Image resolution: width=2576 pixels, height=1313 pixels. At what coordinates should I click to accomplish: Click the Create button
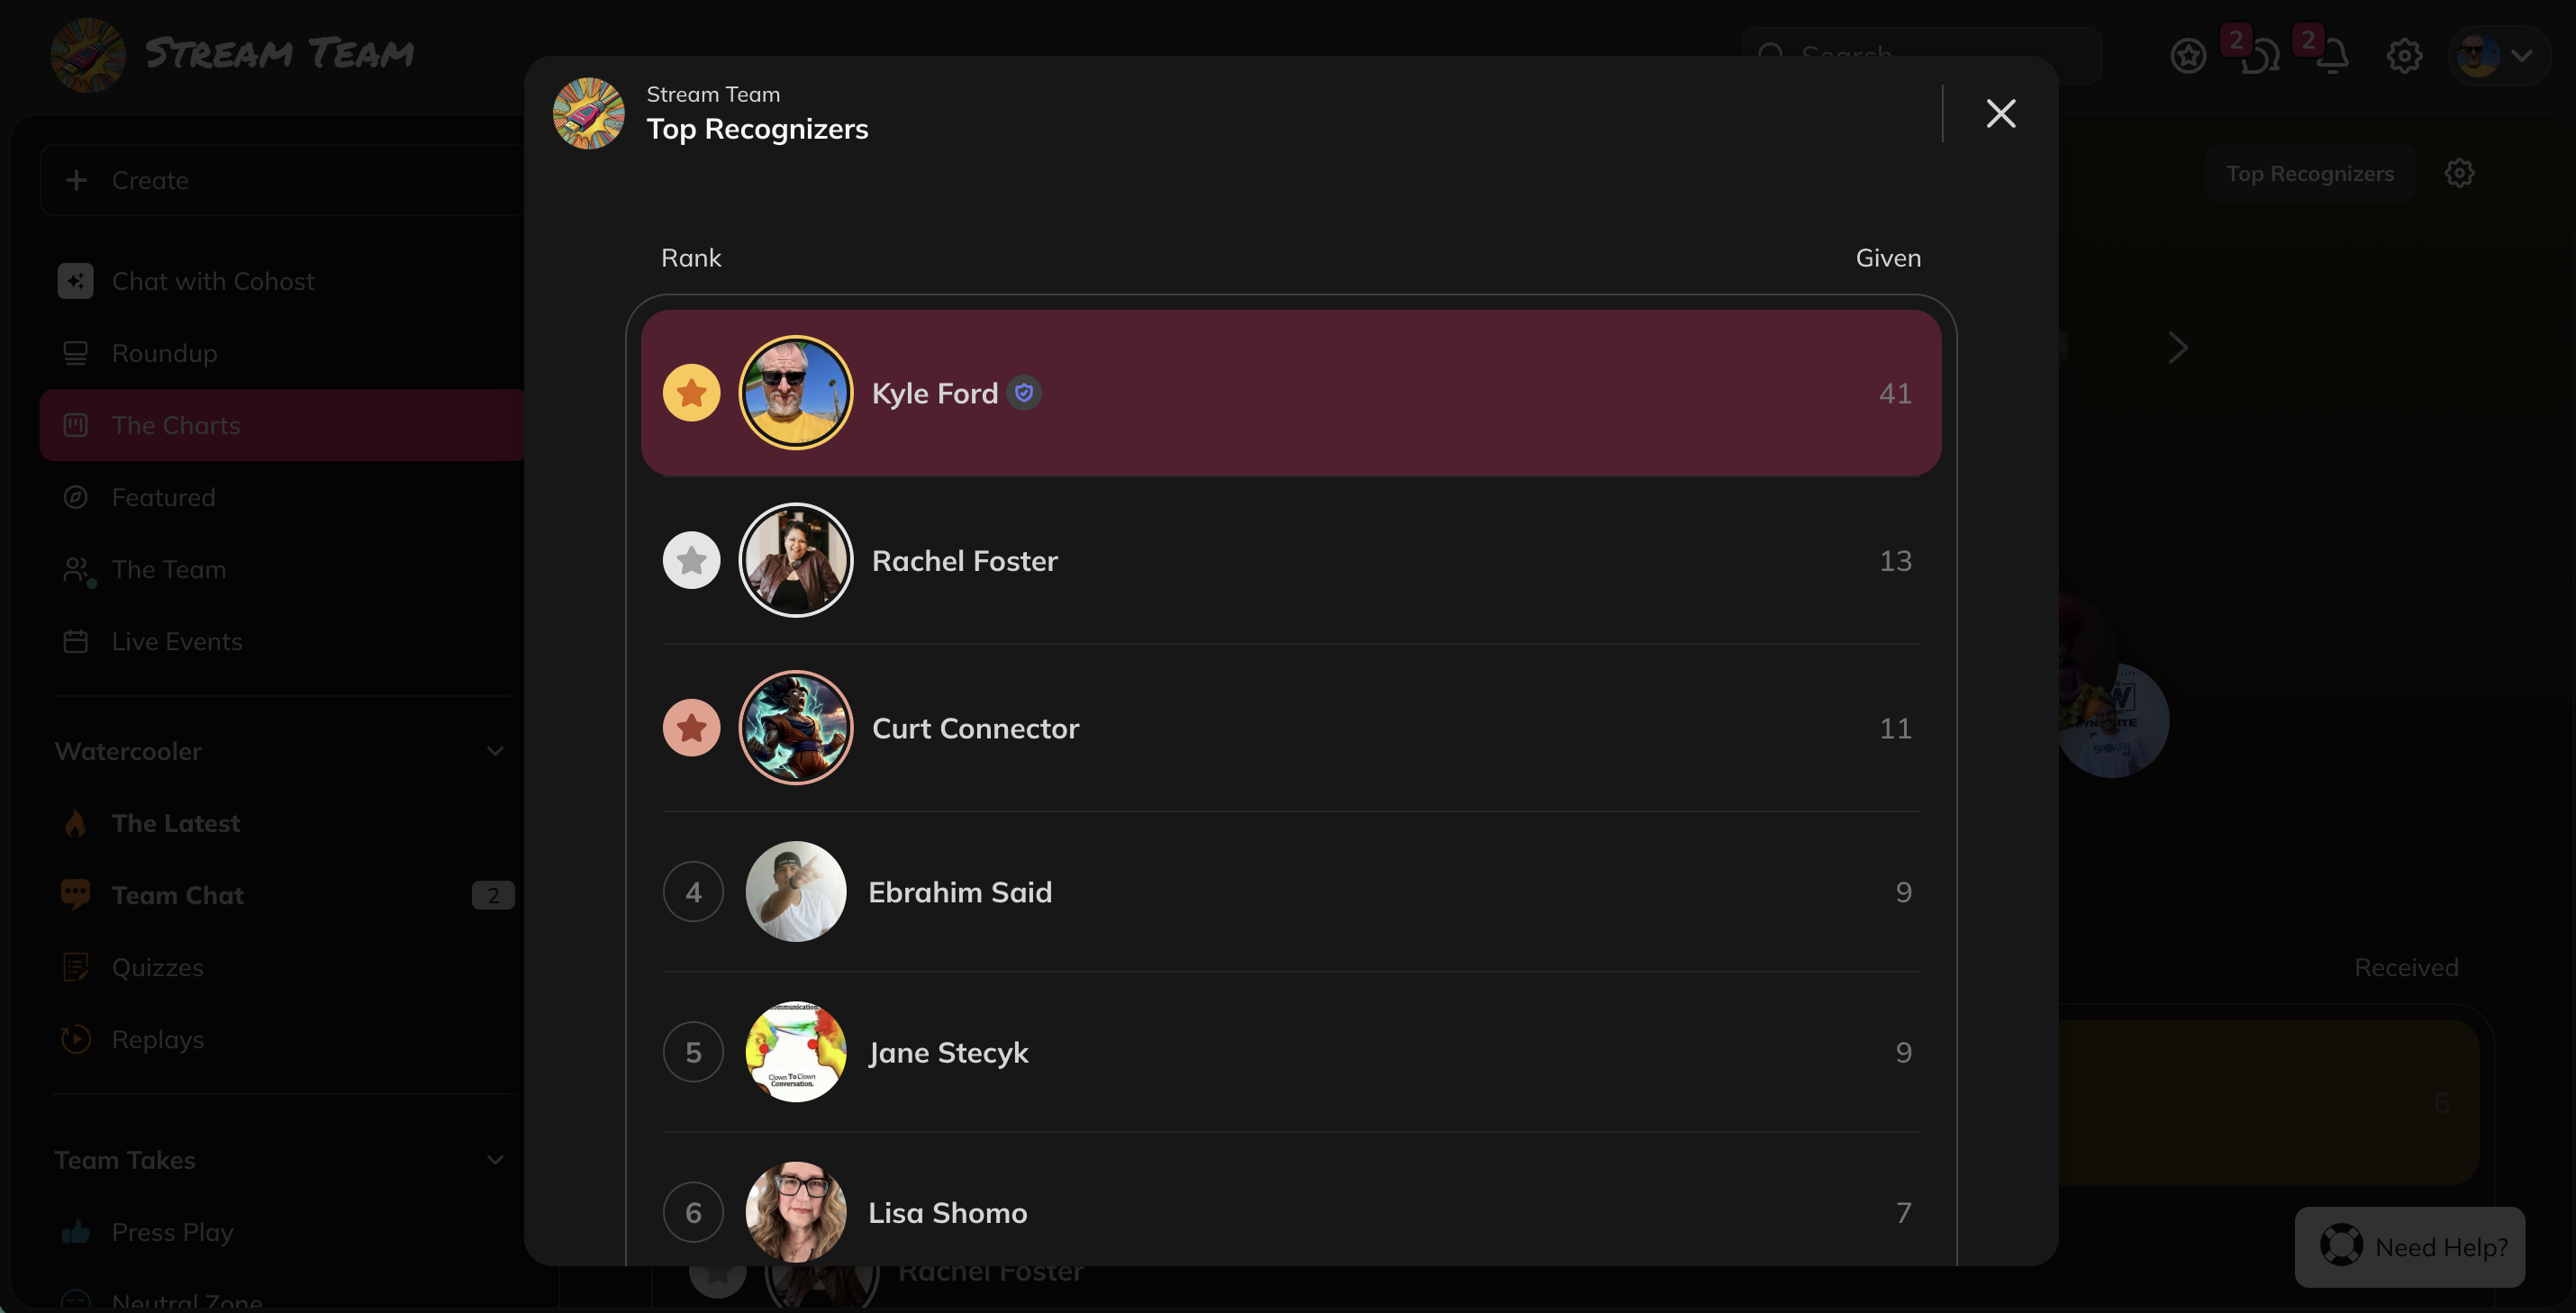pyautogui.click(x=150, y=180)
